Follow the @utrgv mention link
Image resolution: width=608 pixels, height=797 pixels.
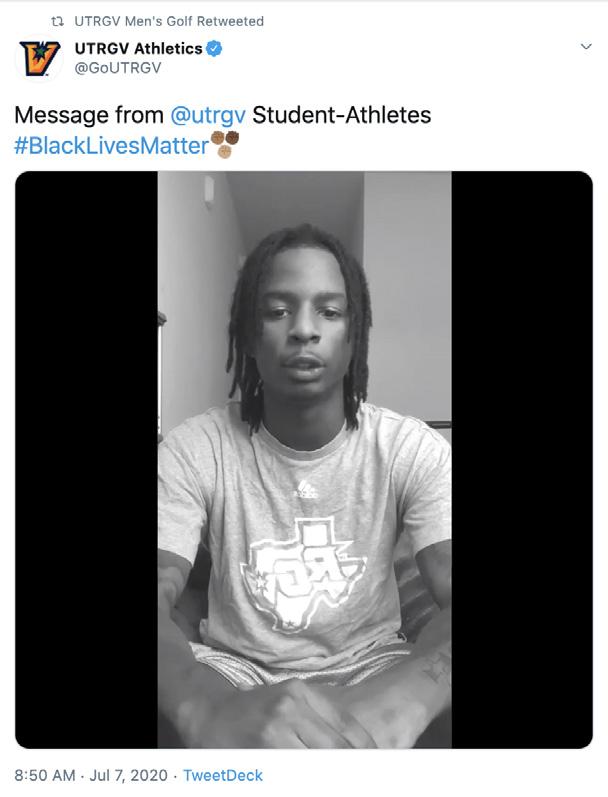pos(208,115)
